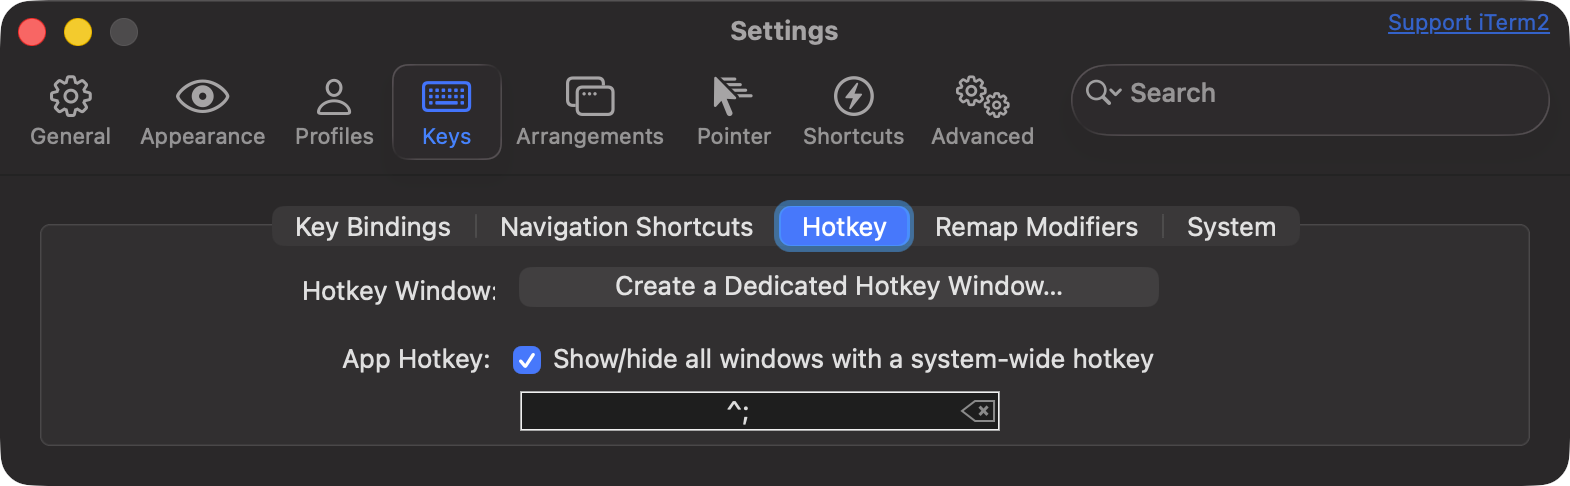Switch to the Remap Modifiers tab
This screenshot has height=486, width=1570.
pos(1036,227)
